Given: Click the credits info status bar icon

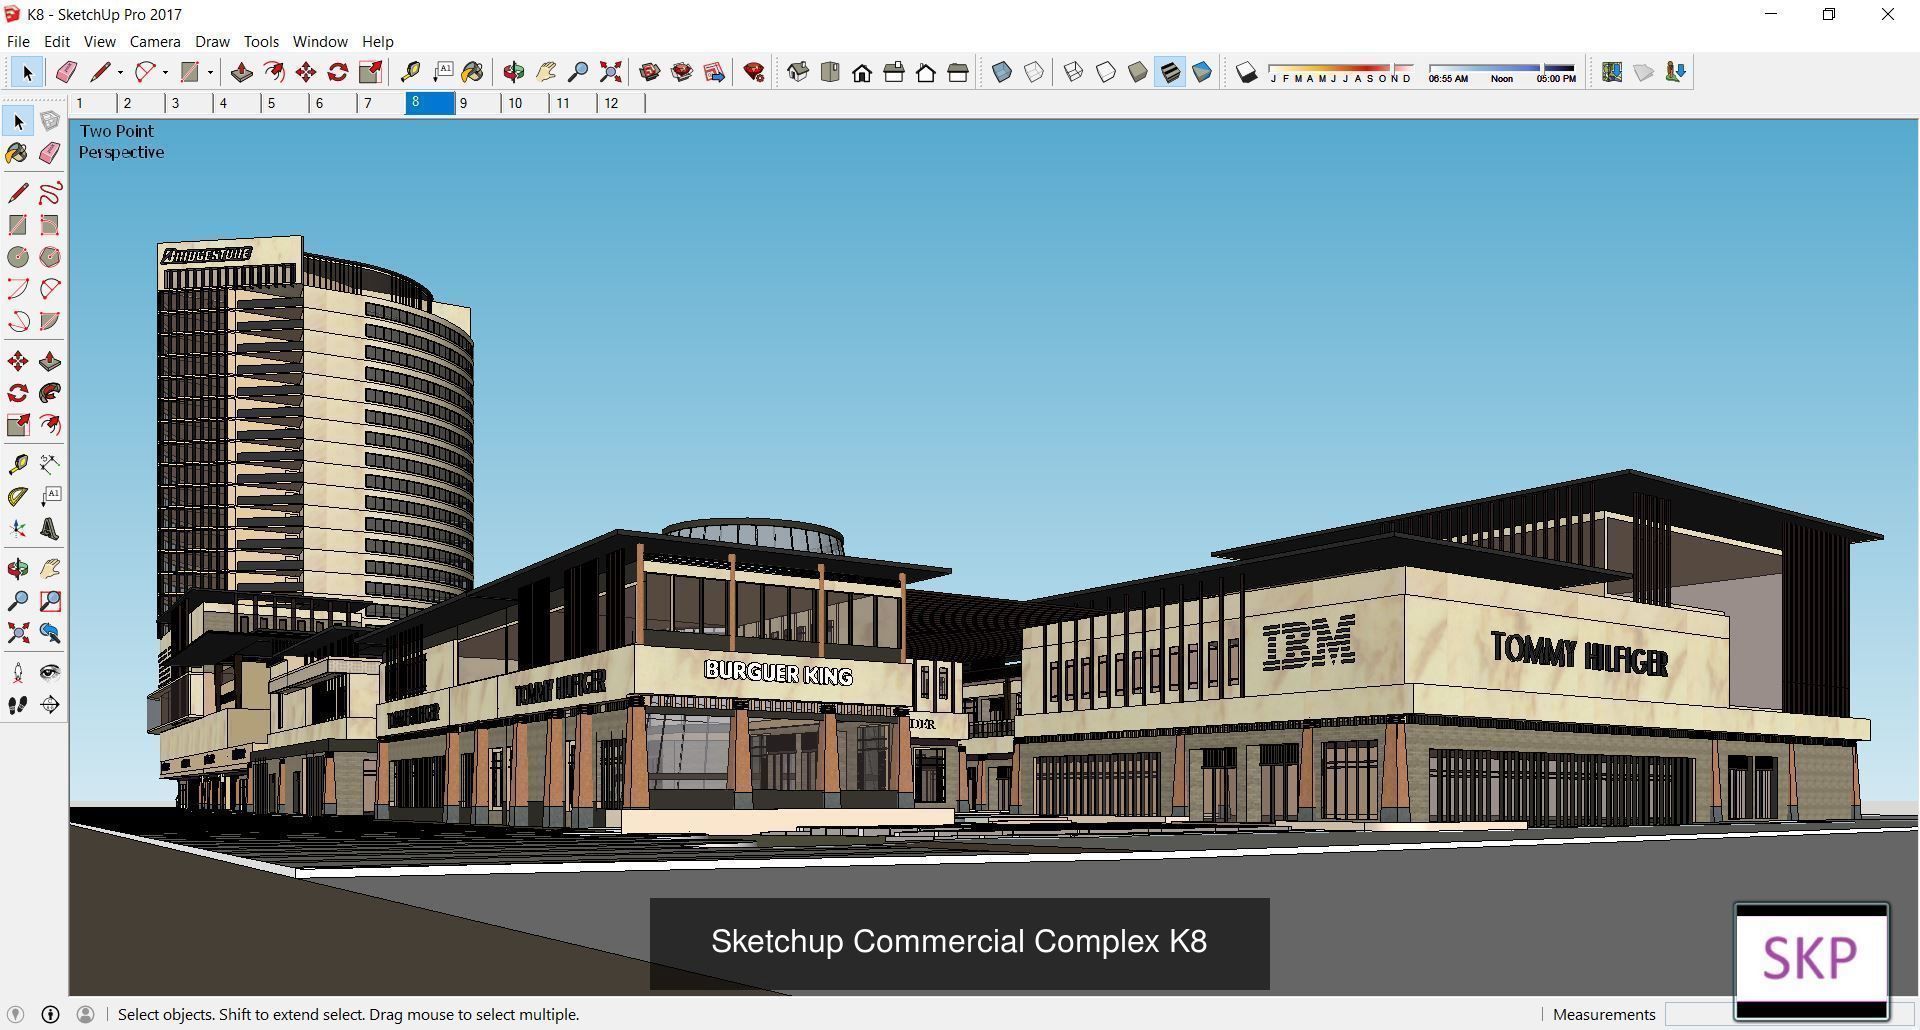Looking at the screenshot, I should 50,1014.
